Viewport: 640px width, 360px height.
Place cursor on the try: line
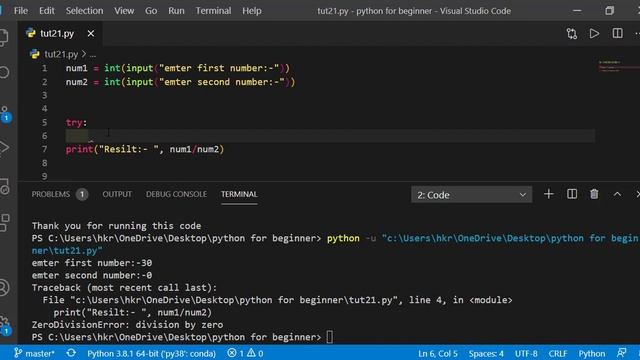click(76, 122)
